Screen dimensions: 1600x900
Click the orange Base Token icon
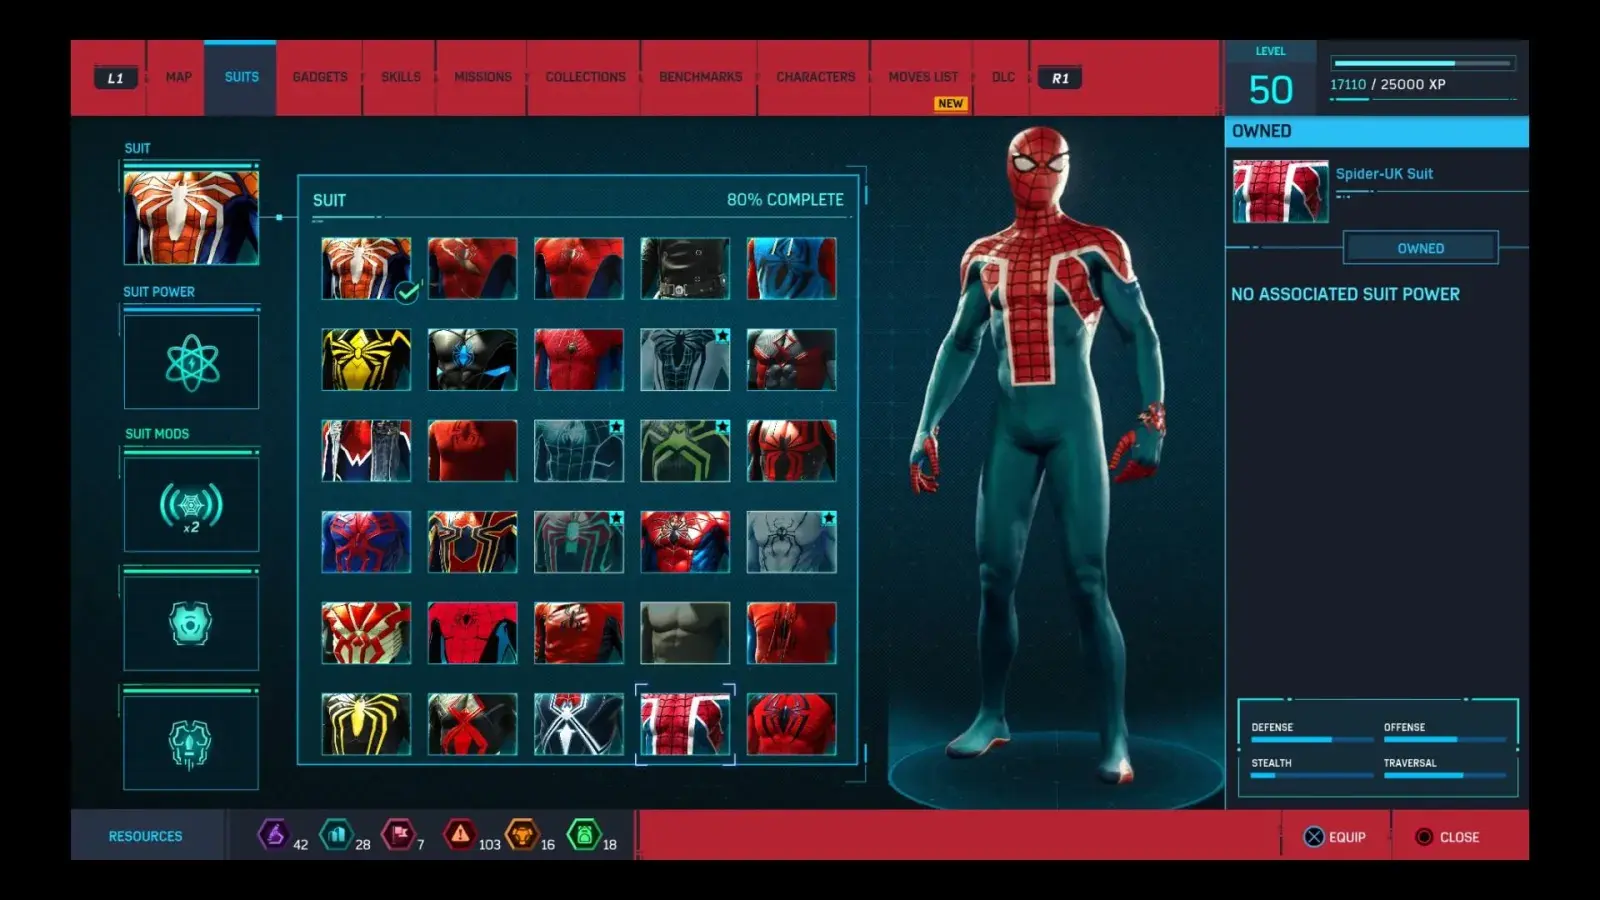[x=521, y=836]
